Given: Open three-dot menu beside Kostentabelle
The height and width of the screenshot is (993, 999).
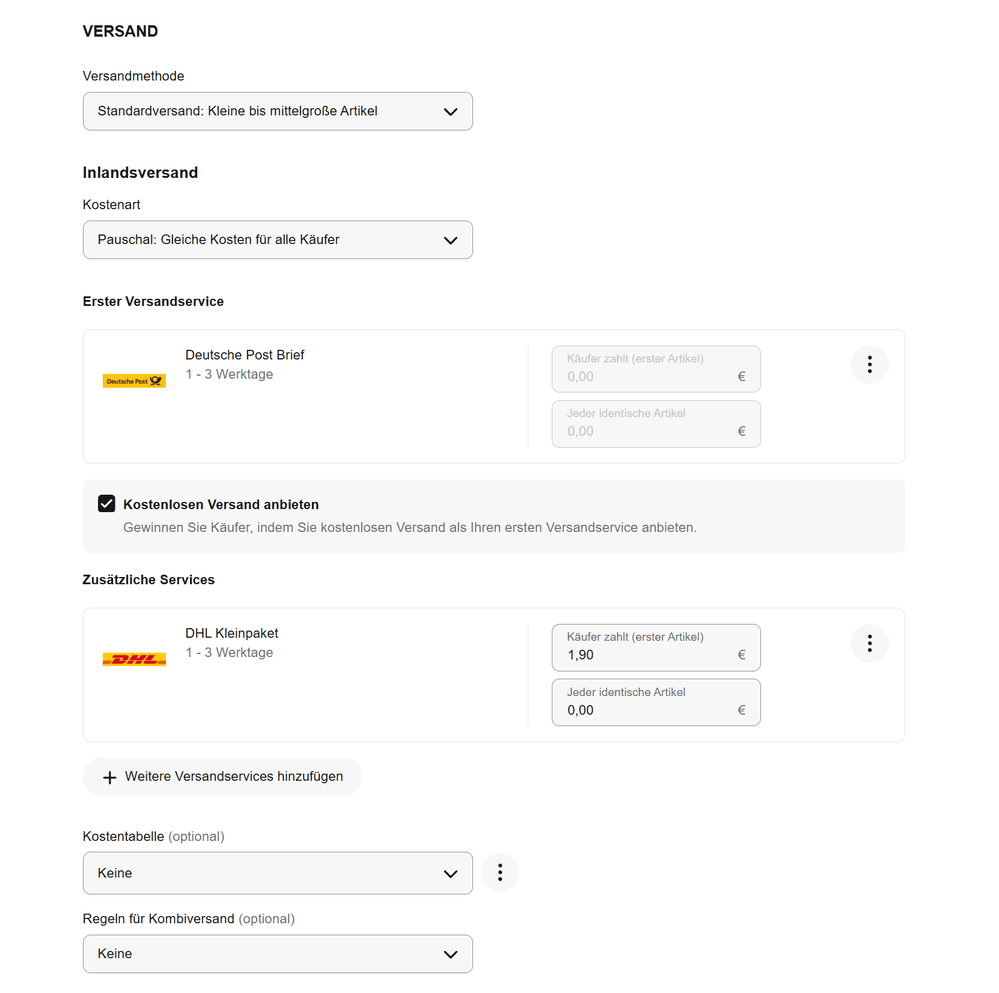Looking at the screenshot, I should [x=500, y=873].
